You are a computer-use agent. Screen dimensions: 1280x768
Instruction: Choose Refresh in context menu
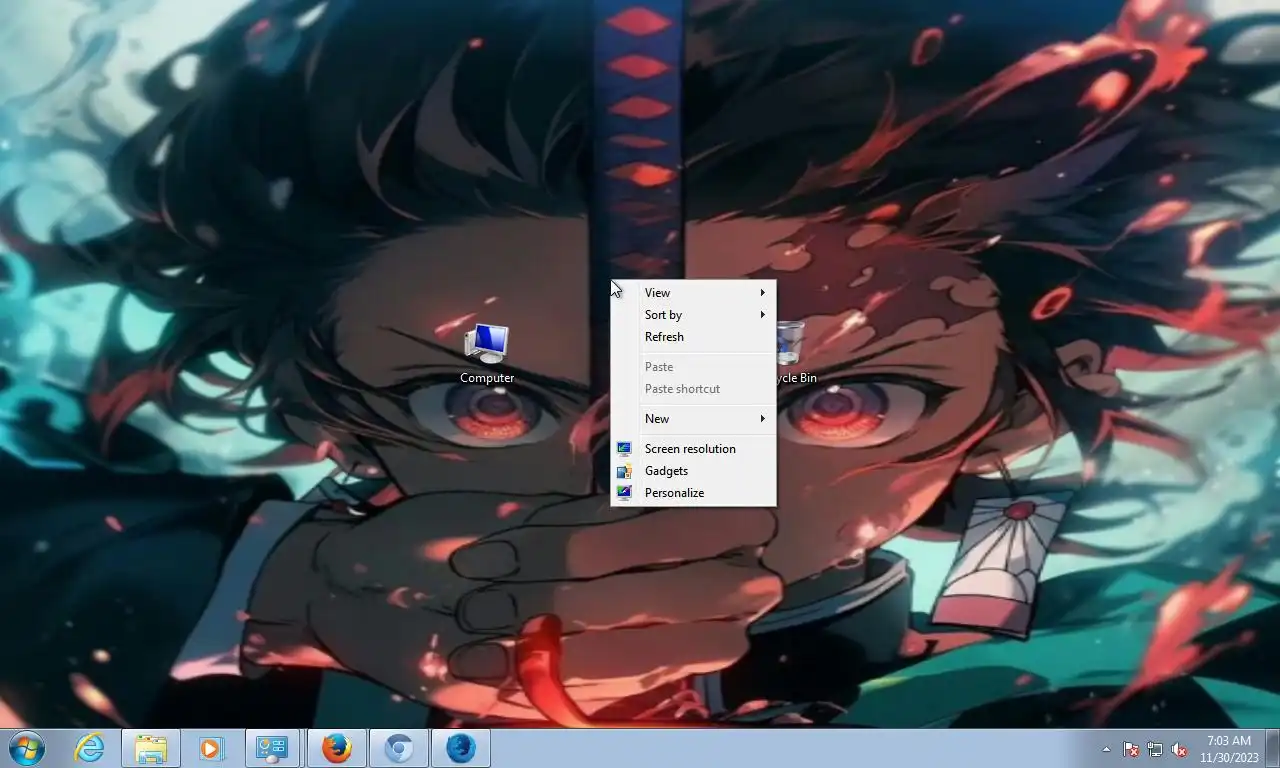(693, 337)
